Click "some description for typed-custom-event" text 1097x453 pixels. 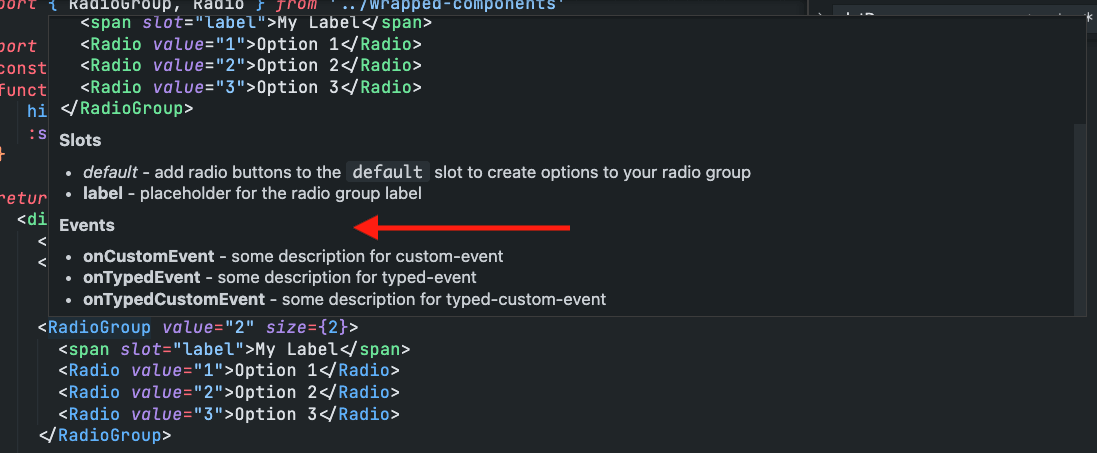[x=444, y=300]
